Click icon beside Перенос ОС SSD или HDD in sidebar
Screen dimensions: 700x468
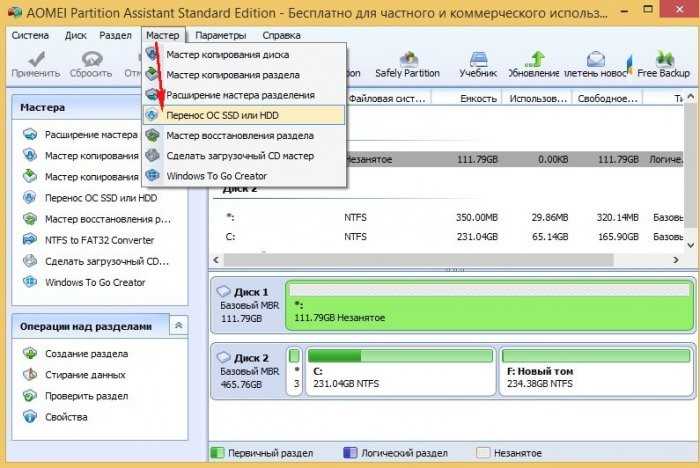click(30, 197)
